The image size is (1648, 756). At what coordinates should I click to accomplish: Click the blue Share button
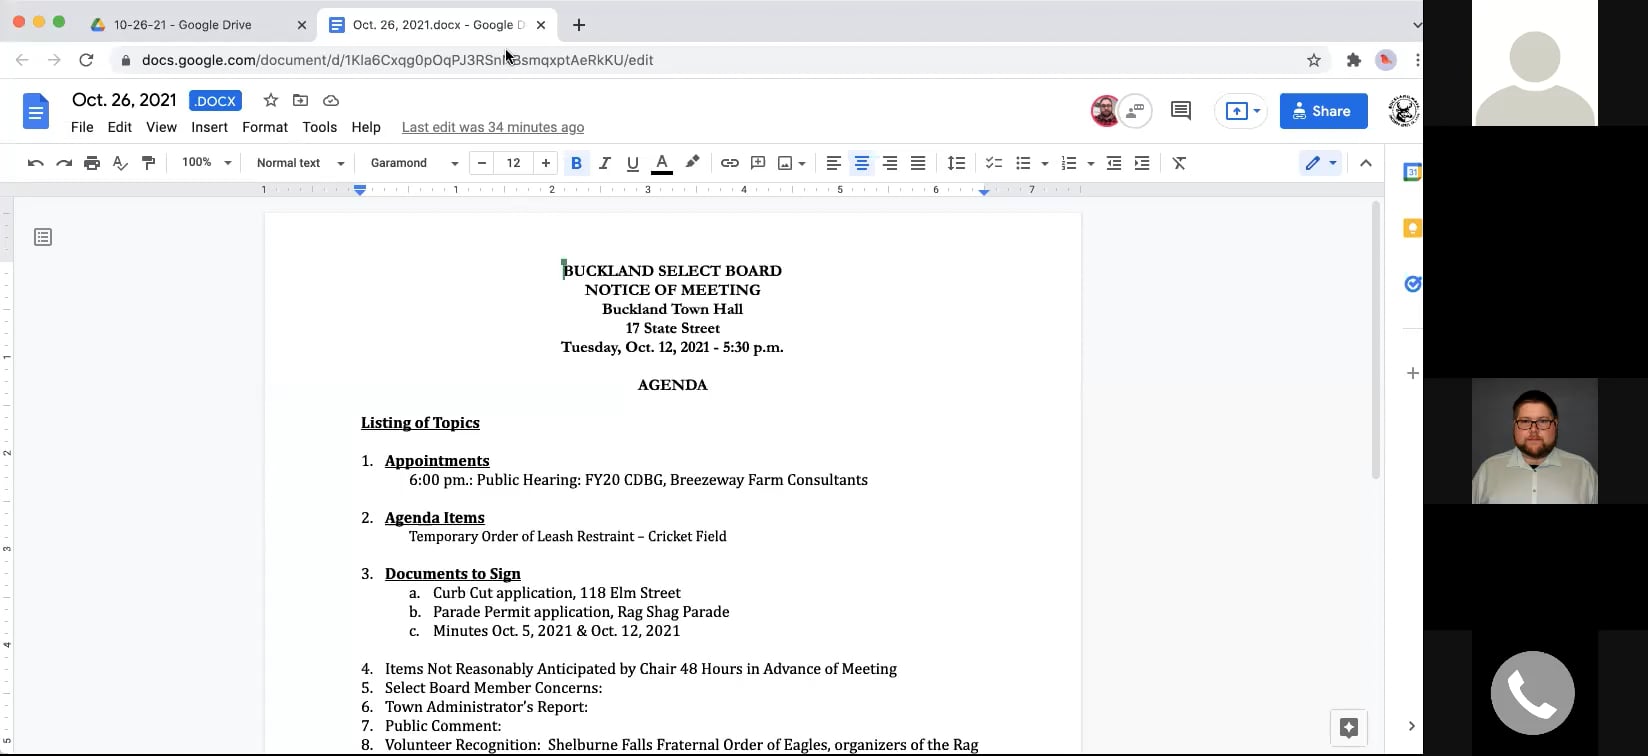click(x=1323, y=111)
